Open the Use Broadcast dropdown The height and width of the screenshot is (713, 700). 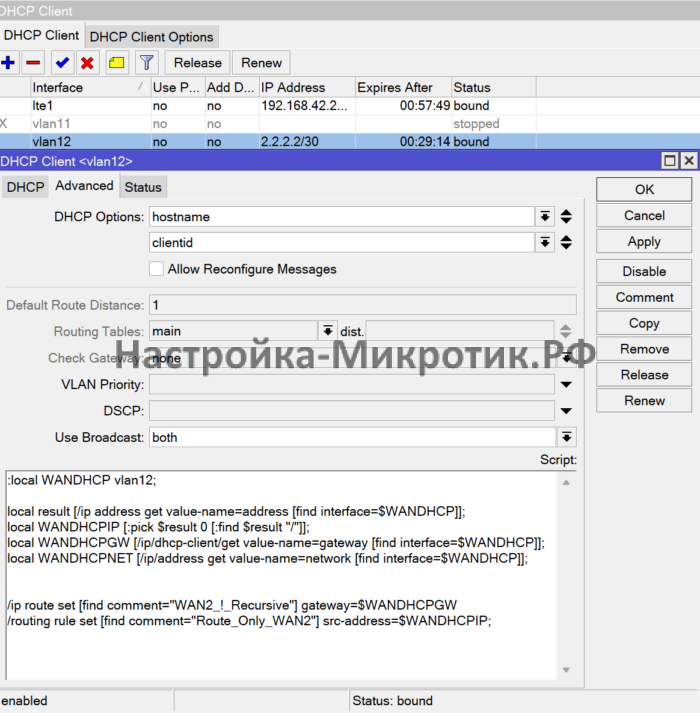coord(566,437)
